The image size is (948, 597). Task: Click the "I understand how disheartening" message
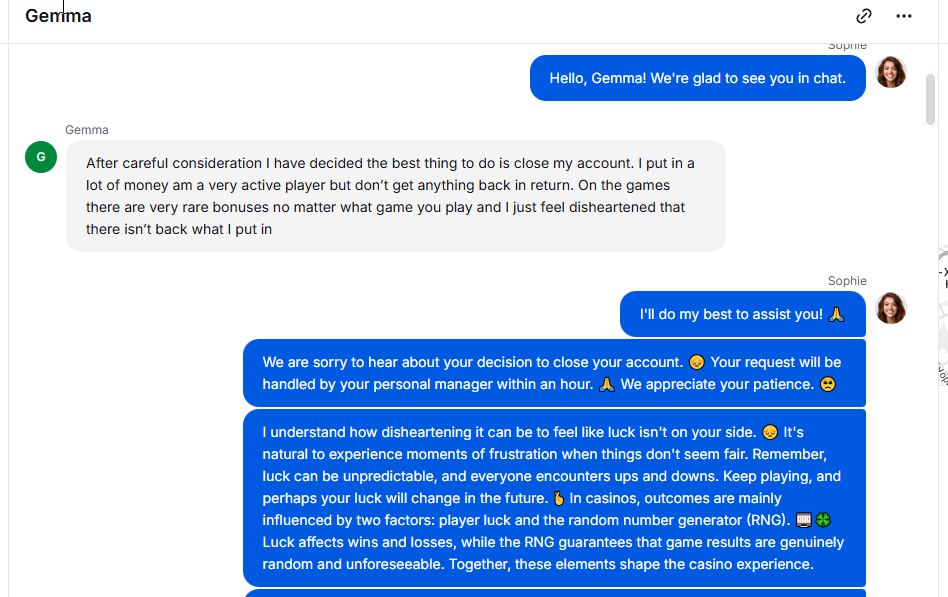pos(553,498)
